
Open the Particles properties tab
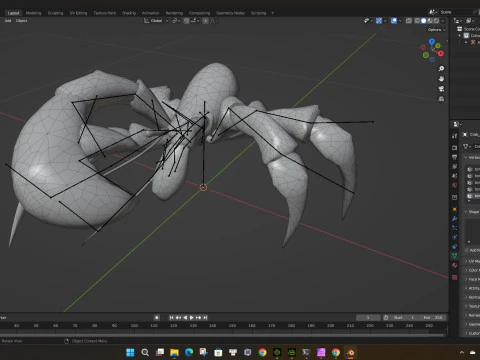click(x=455, y=228)
